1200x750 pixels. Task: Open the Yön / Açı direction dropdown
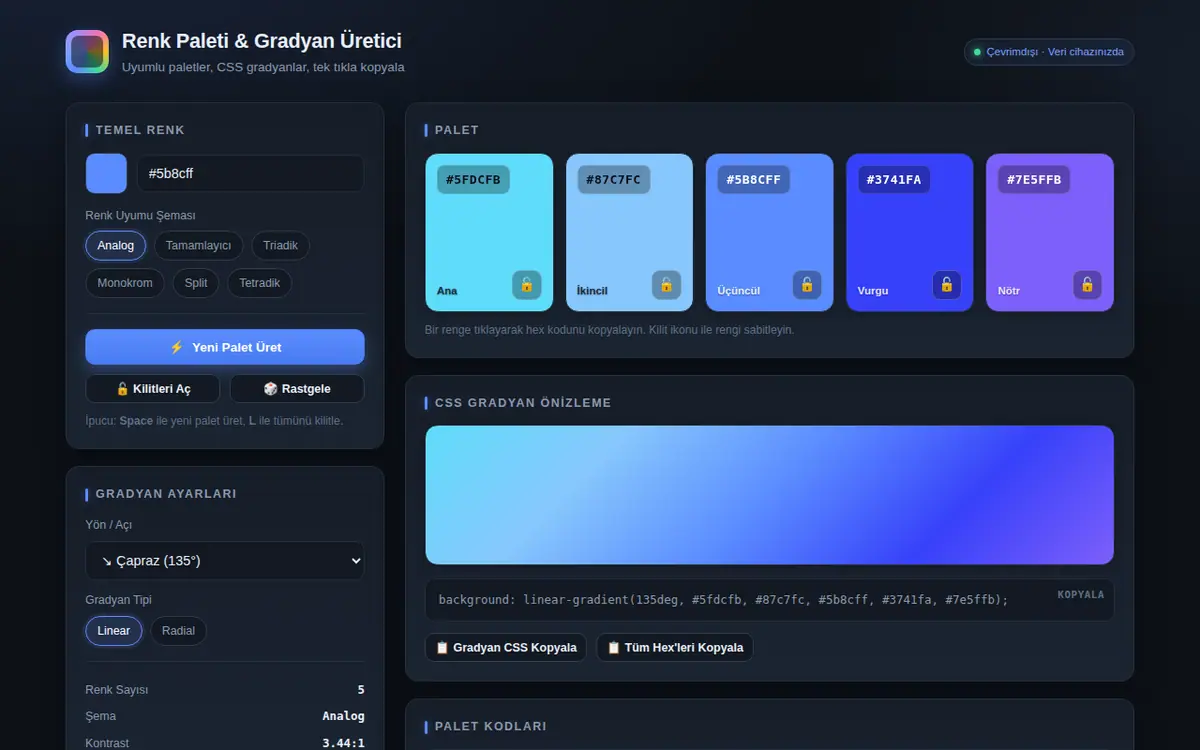[225, 561]
